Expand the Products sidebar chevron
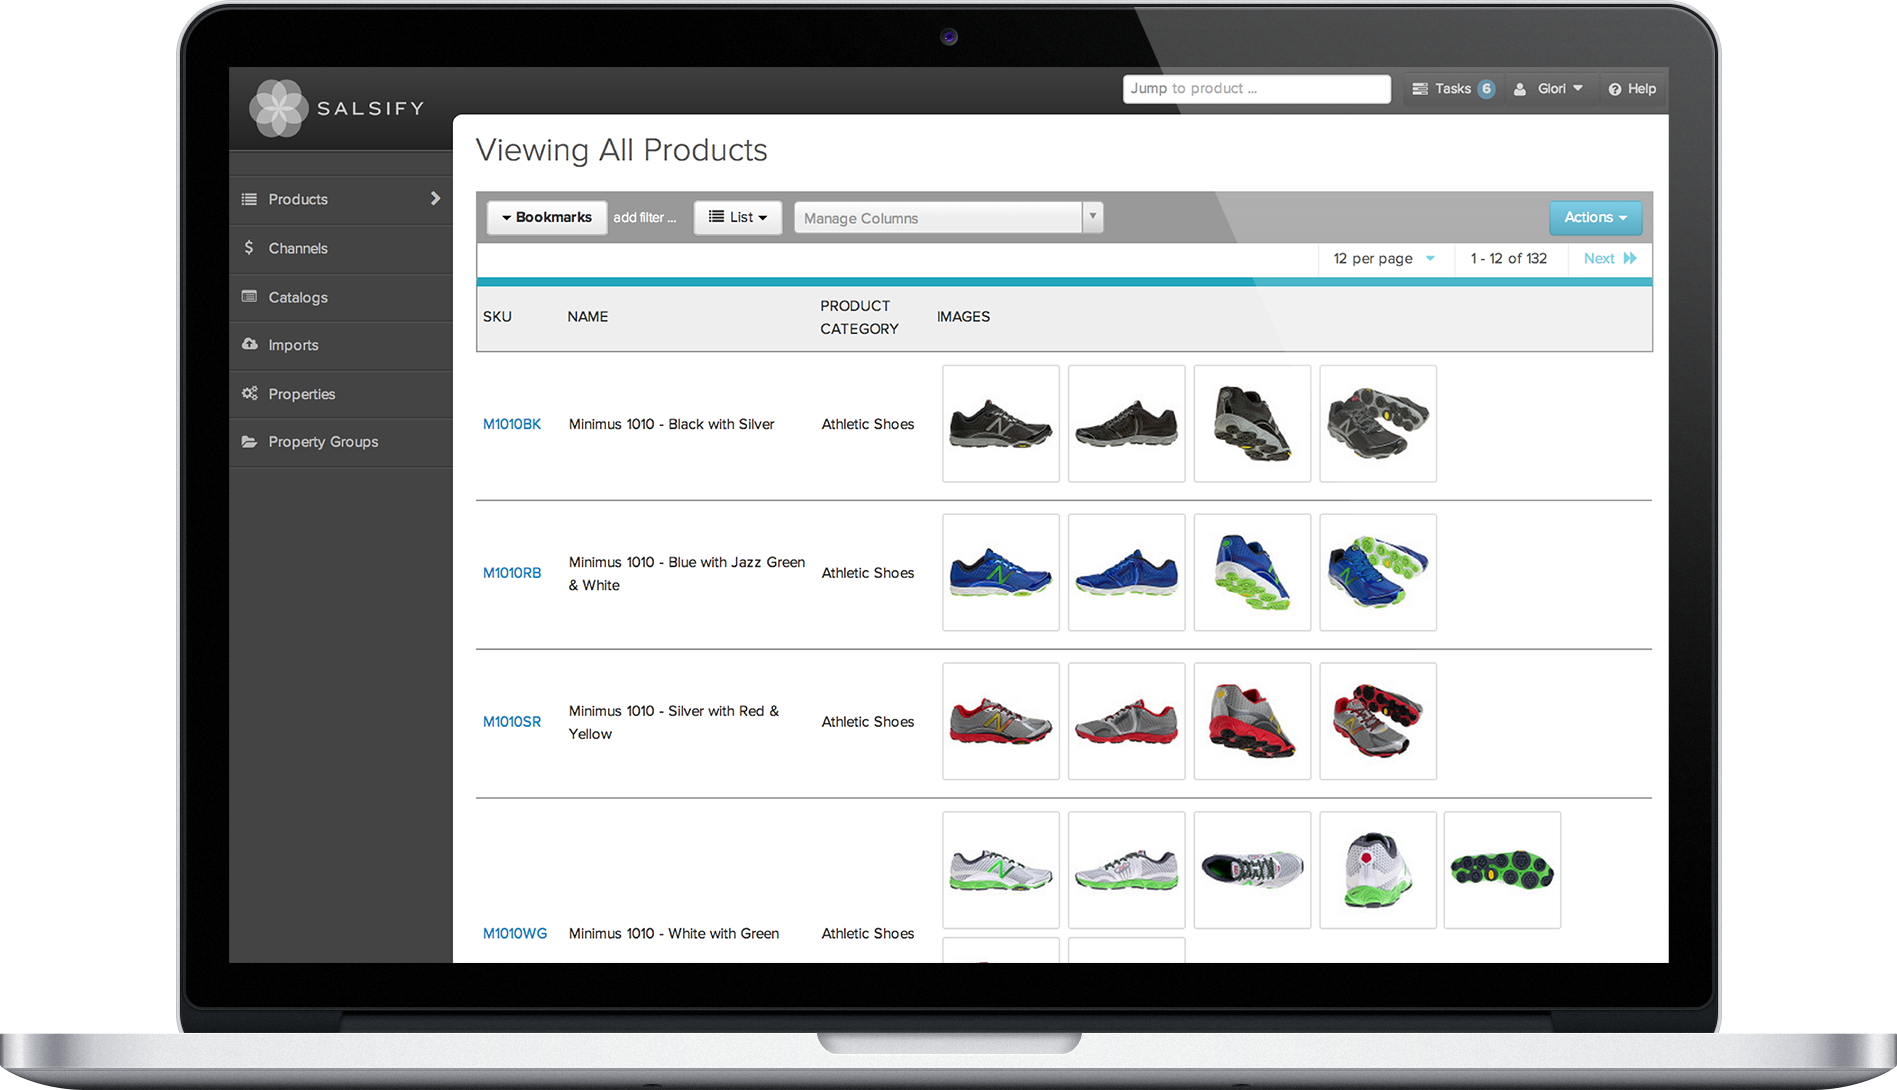1897x1090 pixels. click(x=435, y=198)
